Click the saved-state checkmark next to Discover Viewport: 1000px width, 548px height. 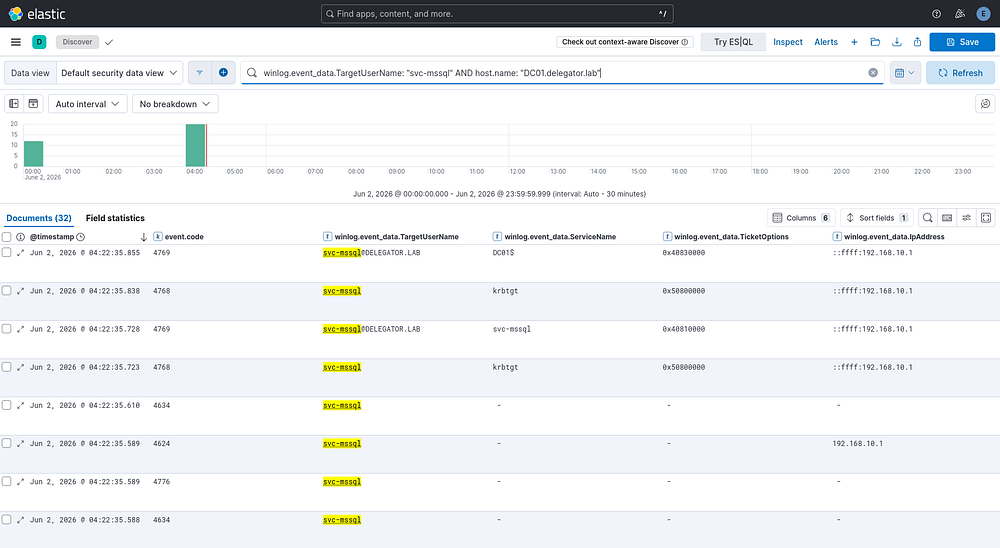[x=109, y=42]
